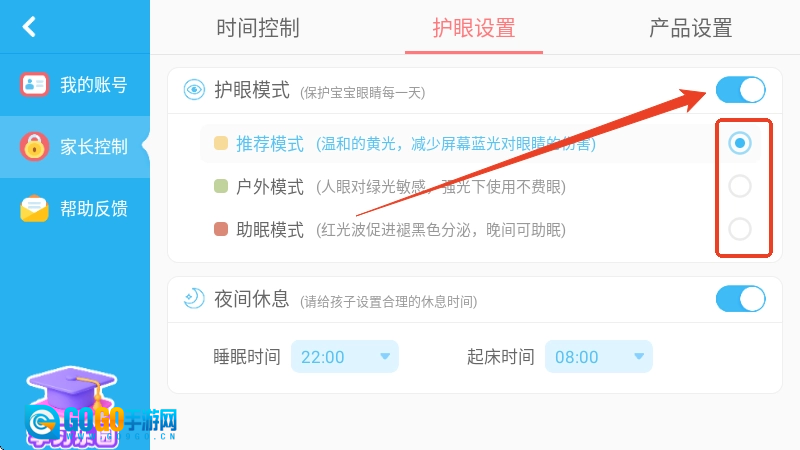800x450 pixels.
Task: Click the back arrow icon
Action: (x=29, y=27)
